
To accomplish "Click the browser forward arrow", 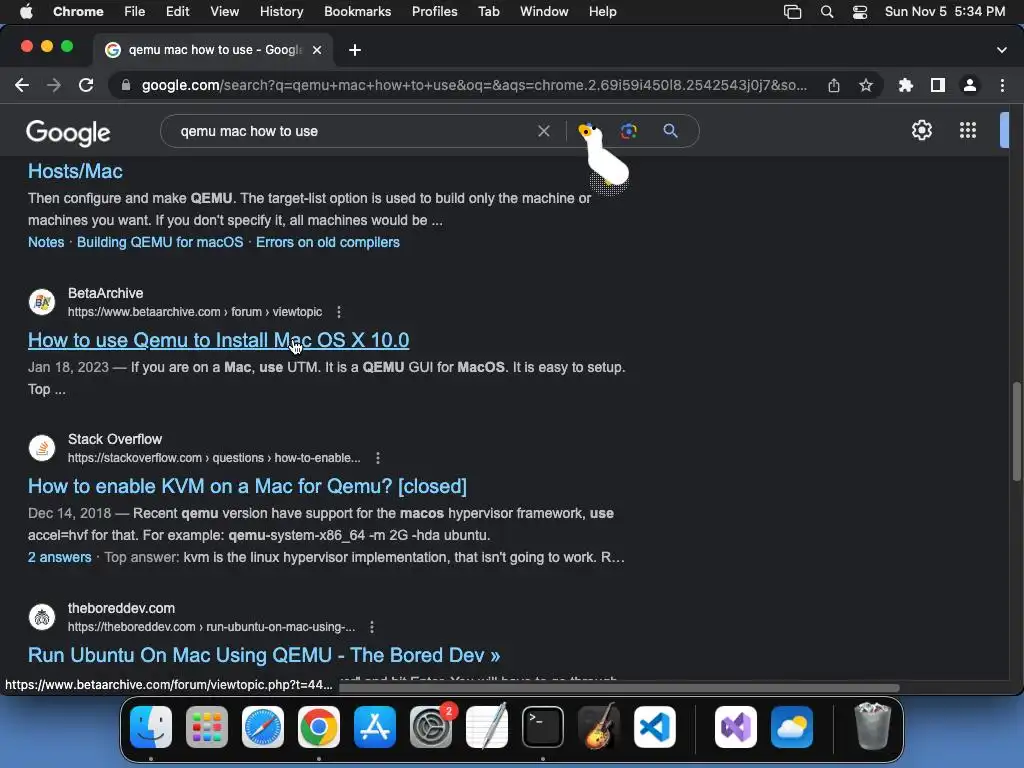I will (x=54, y=86).
